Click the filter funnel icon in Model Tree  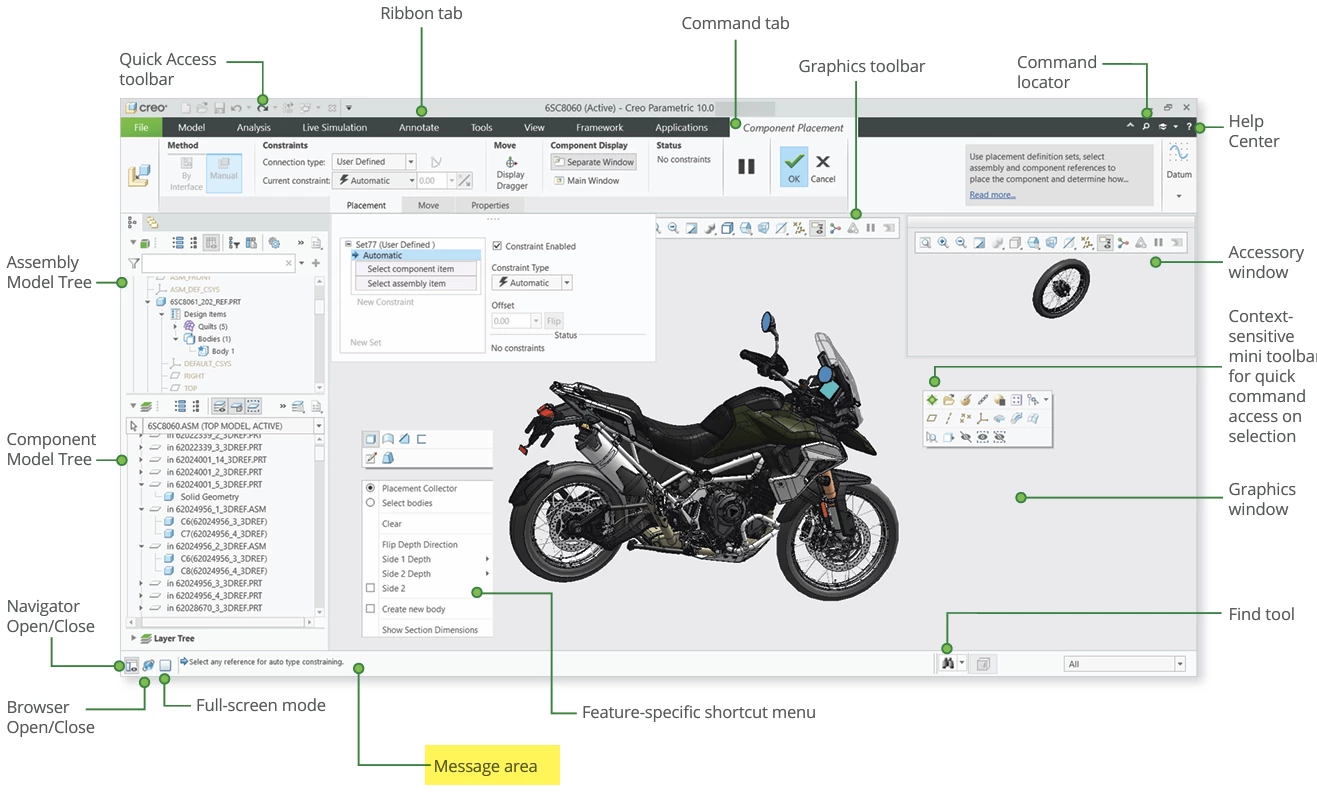(x=134, y=263)
